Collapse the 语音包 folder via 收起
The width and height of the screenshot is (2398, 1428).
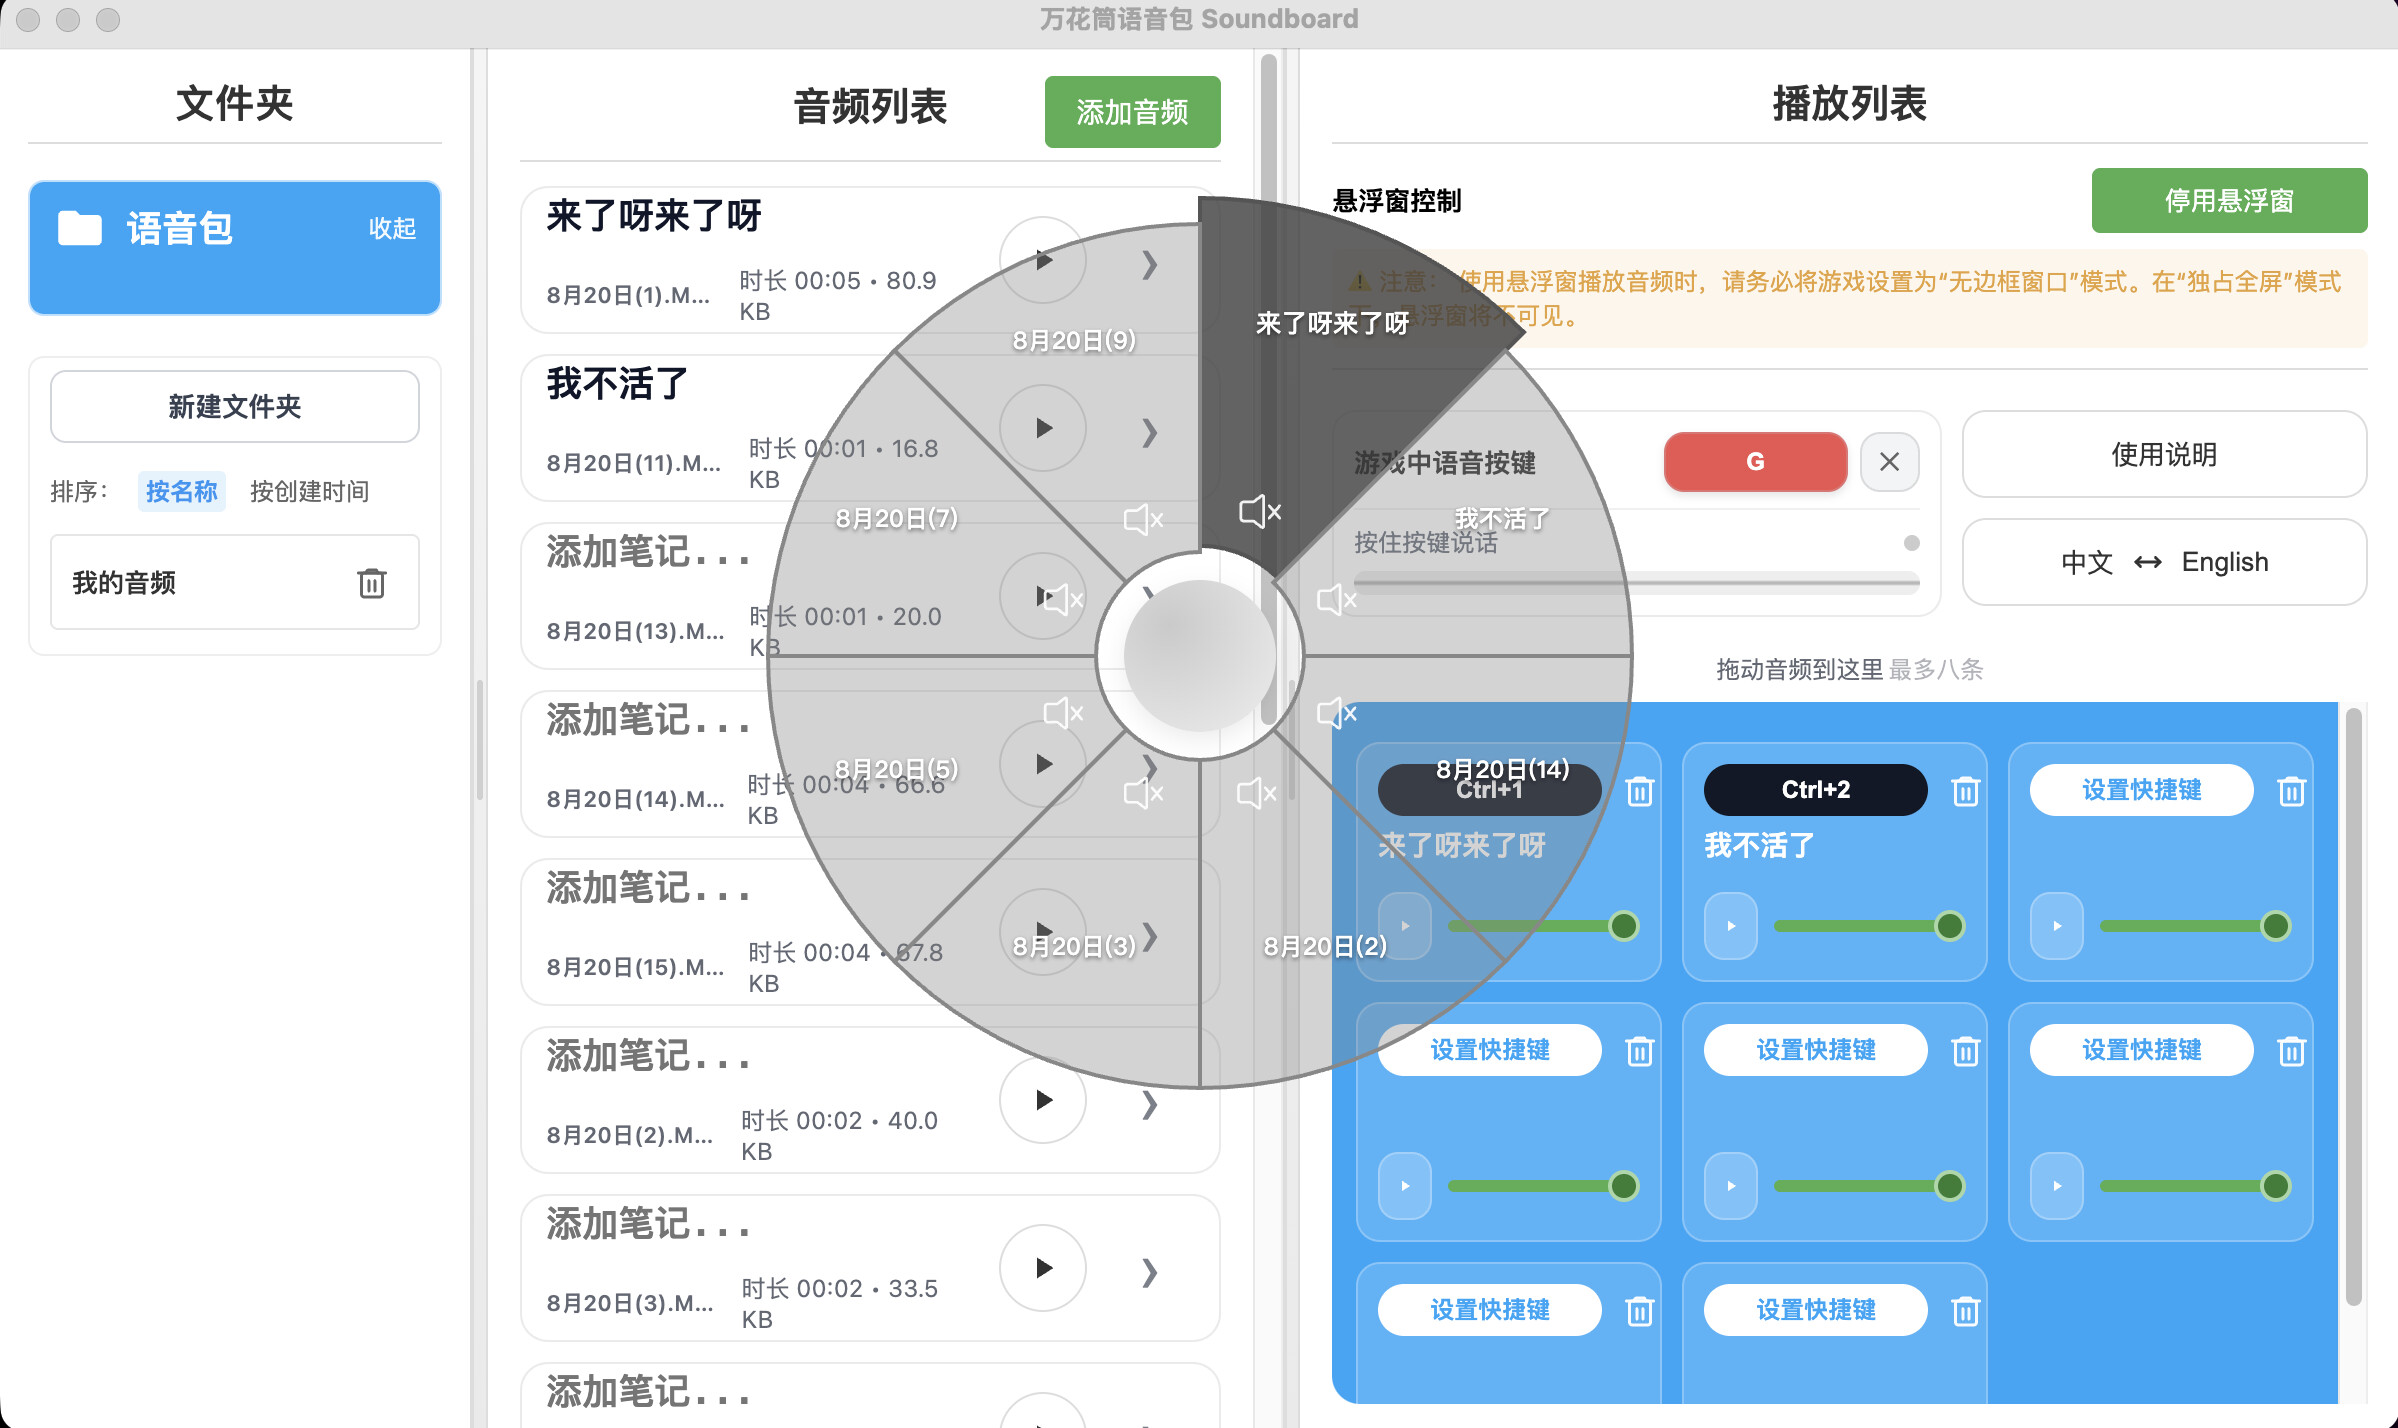point(394,229)
